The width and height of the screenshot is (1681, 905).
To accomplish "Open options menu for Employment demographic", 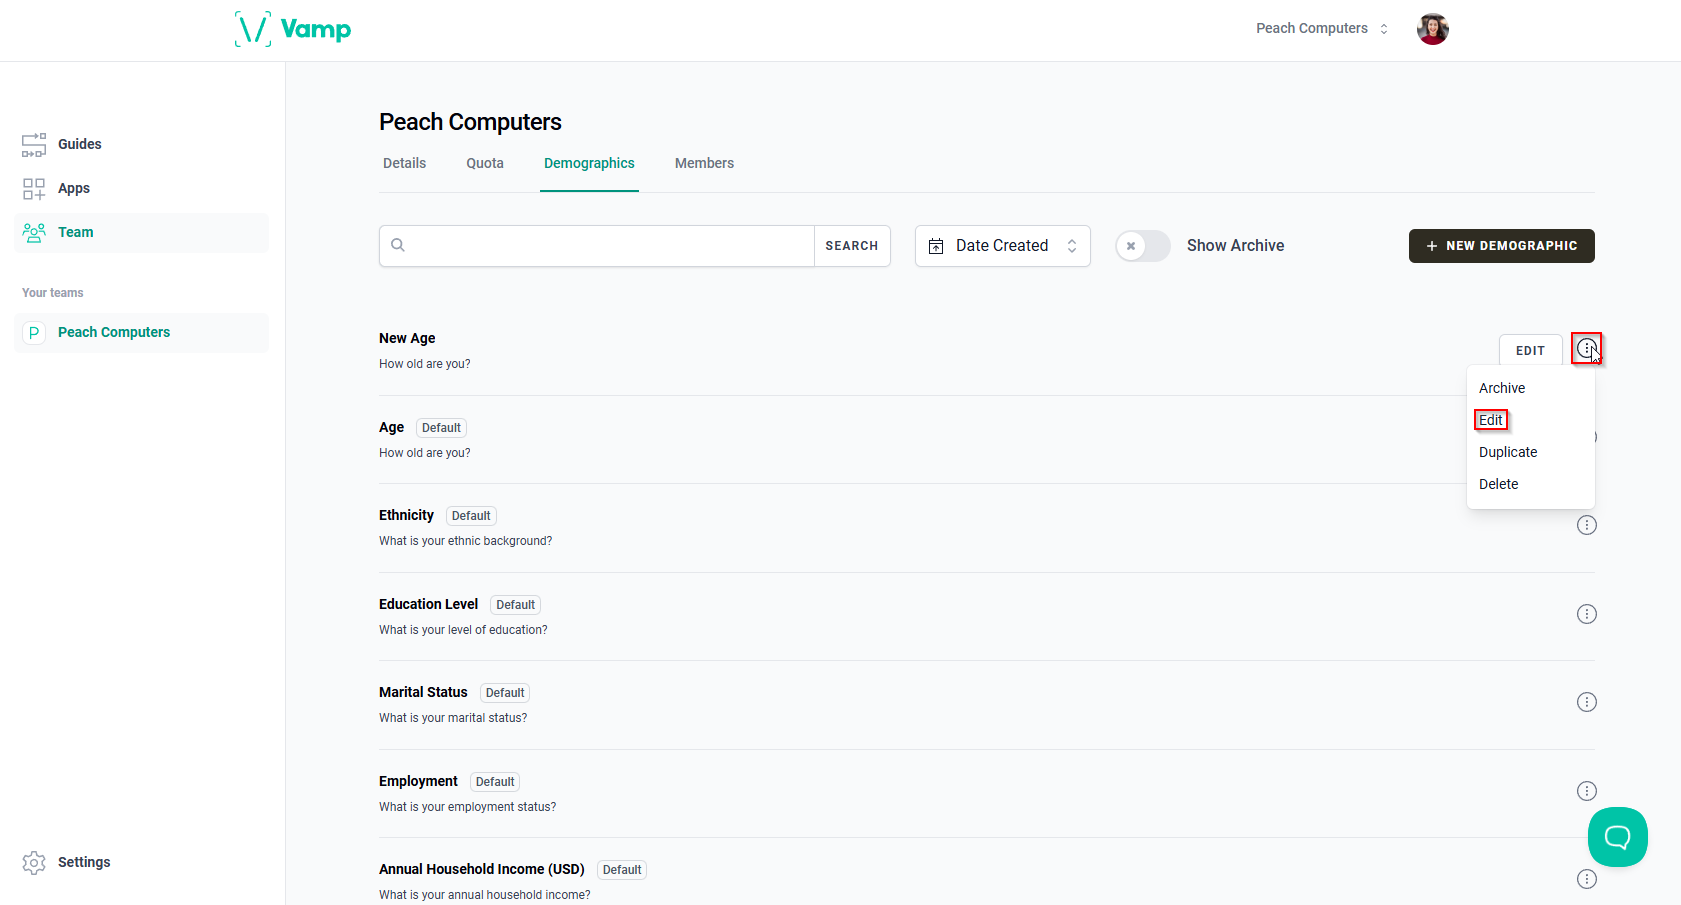I will point(1586,791).
